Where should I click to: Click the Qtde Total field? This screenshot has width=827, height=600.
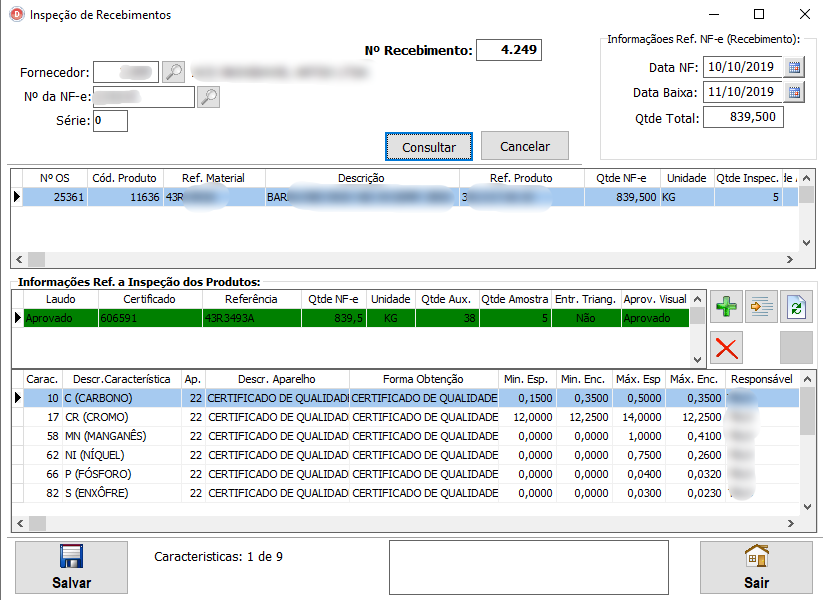(x=742, y=117)
